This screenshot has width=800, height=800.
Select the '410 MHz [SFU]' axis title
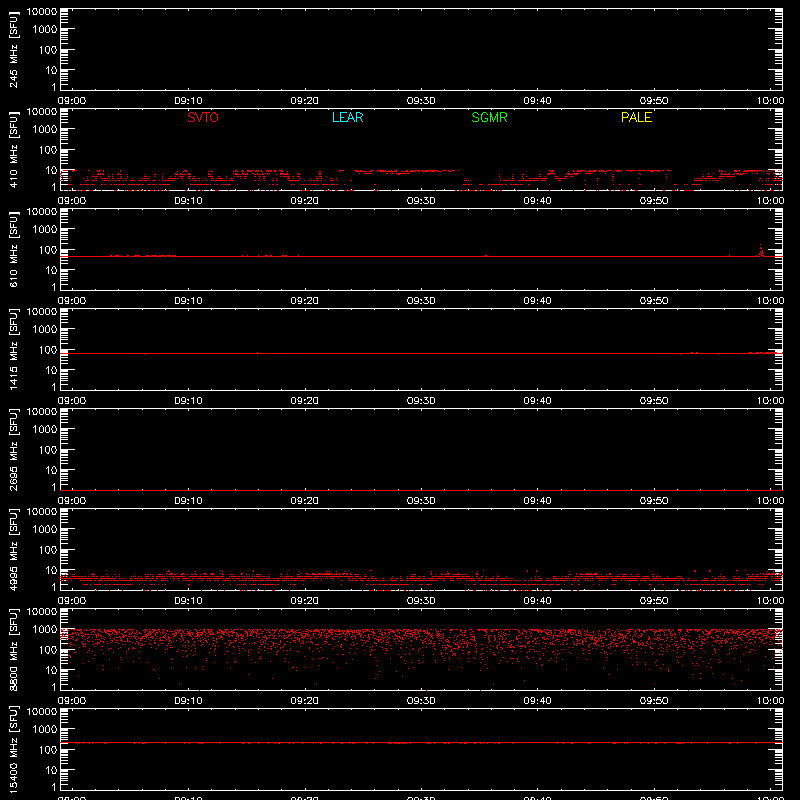pos(13,149)
